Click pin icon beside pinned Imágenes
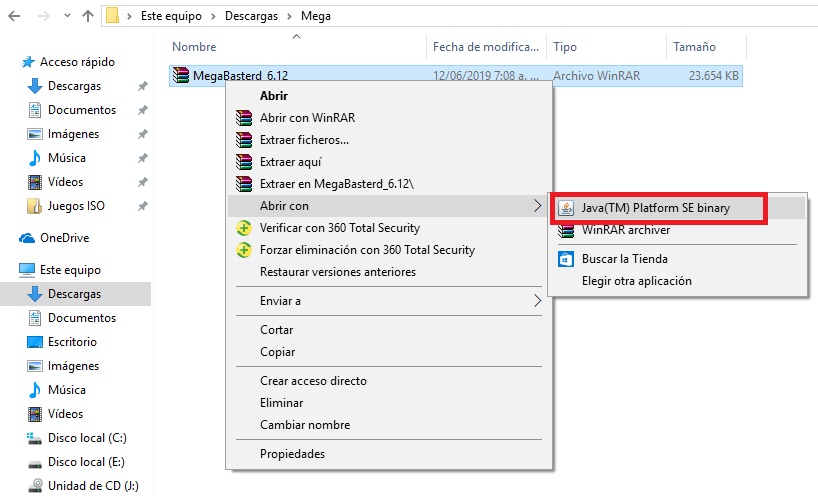Screen dimensions: 818x496 (142, 134)
